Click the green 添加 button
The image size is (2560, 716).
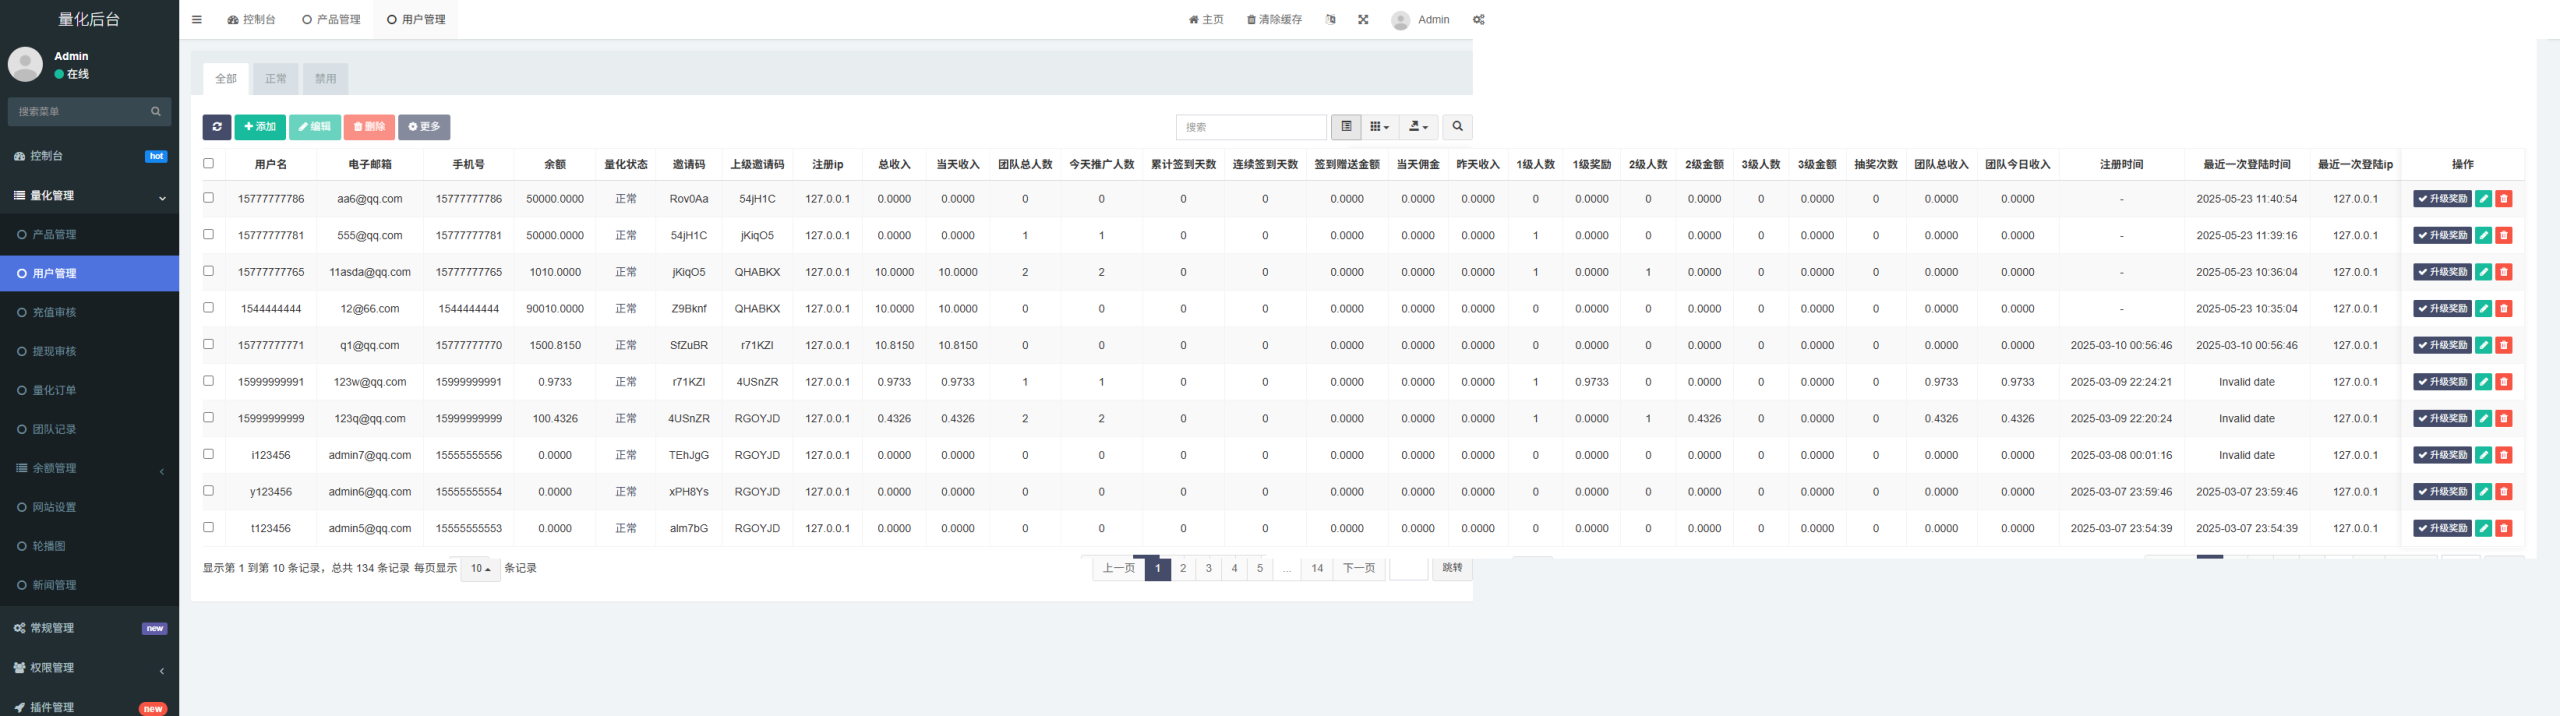260,127
